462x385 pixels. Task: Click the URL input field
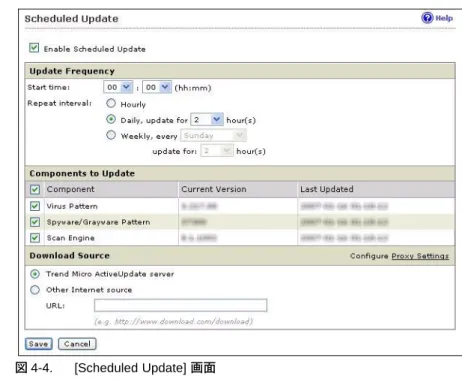tap(181, 305)
